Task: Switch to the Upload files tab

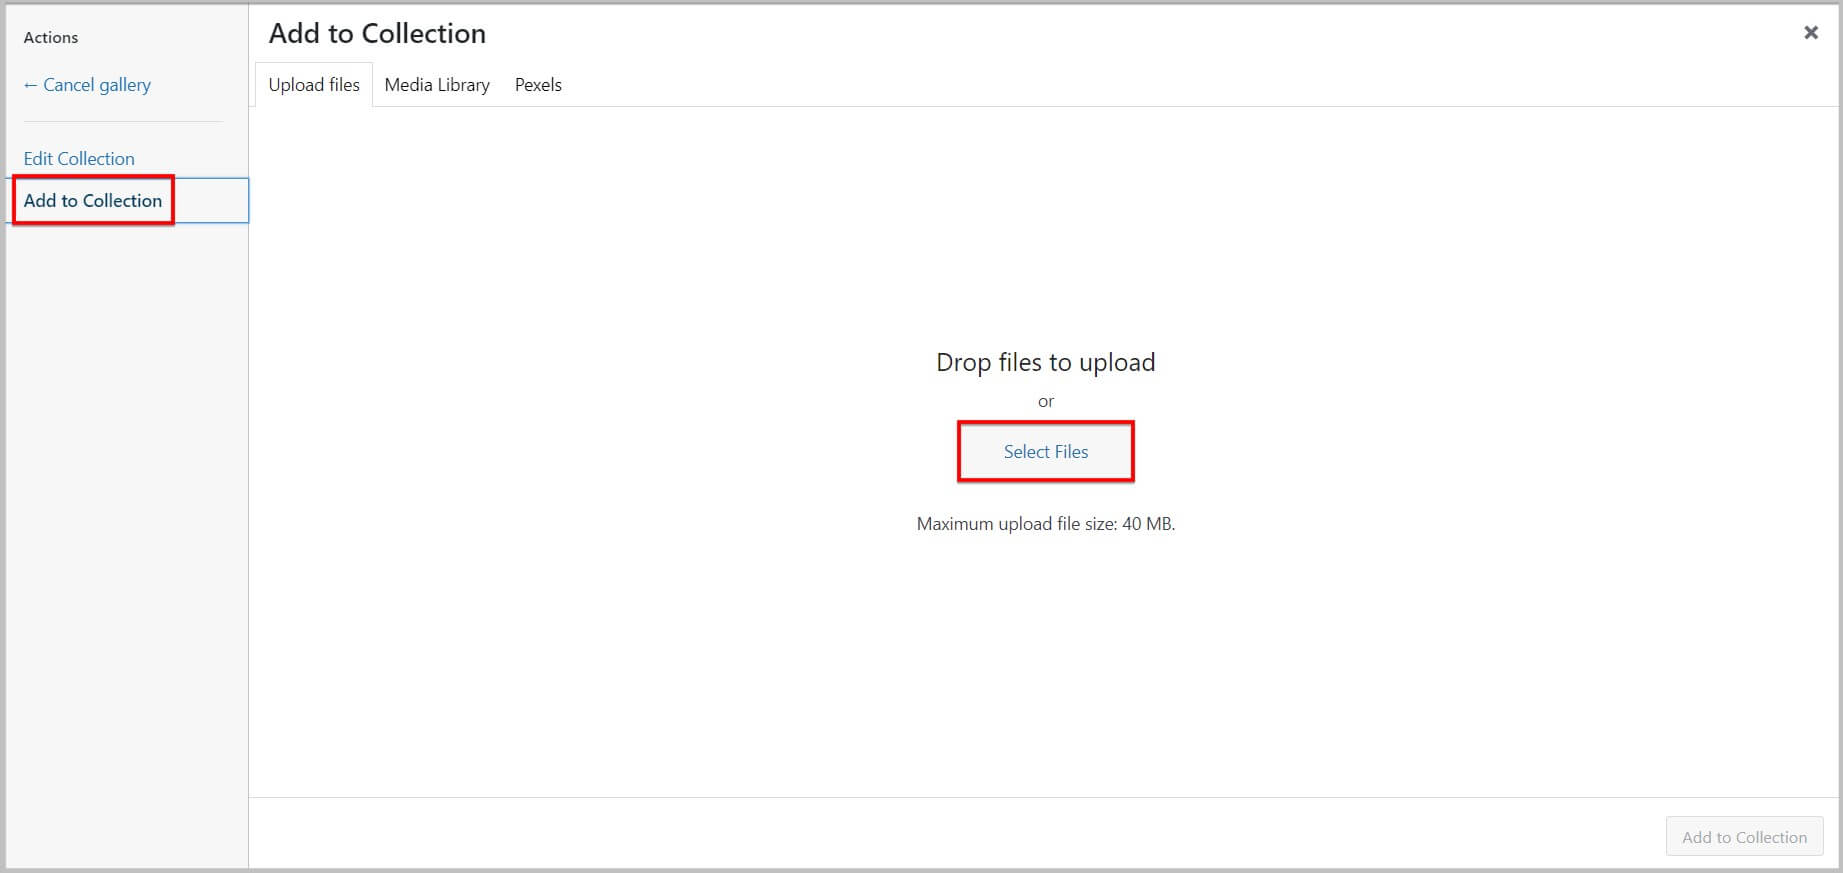Action: (x=314, y=85)
